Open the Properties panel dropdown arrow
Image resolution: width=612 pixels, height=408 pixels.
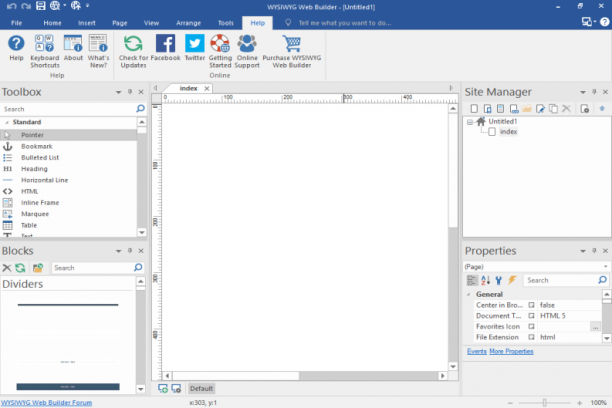tap(583, 251)
